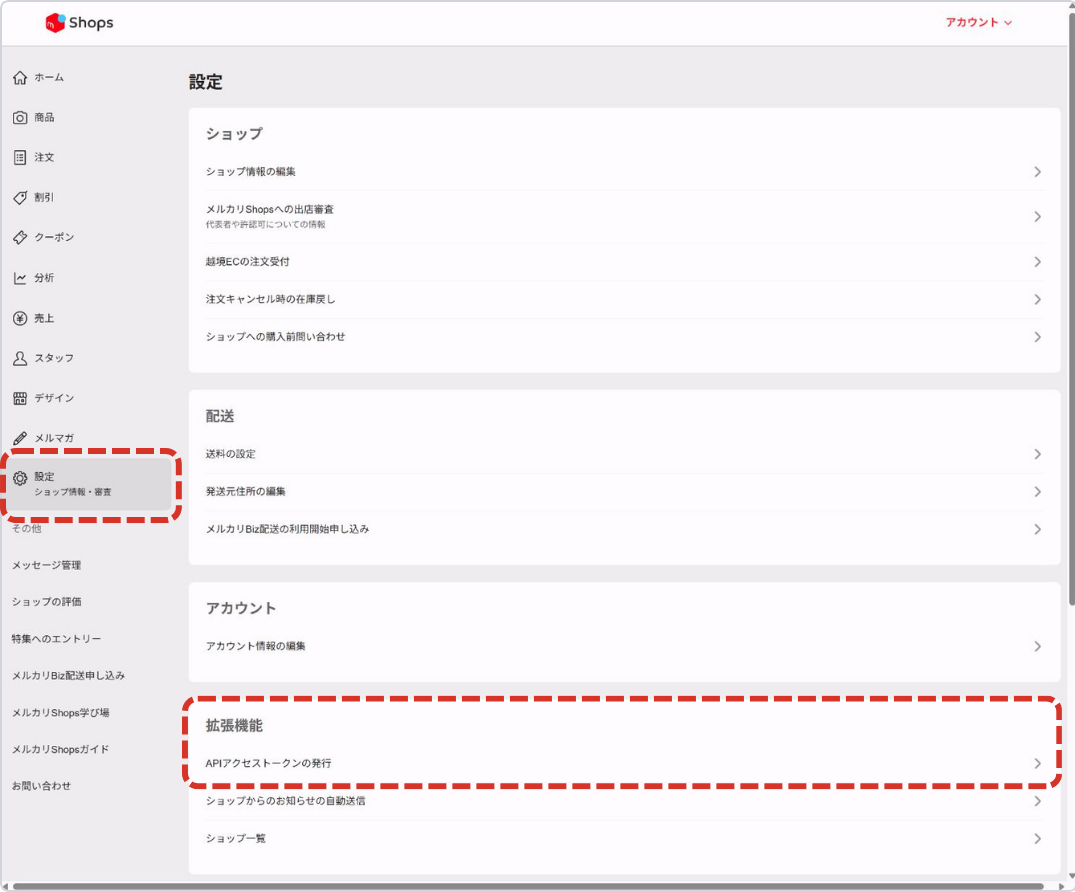This screenshot has height=892, width=1075.
Task: Click 発送元住所の編集 text
Action: (245, 492)
